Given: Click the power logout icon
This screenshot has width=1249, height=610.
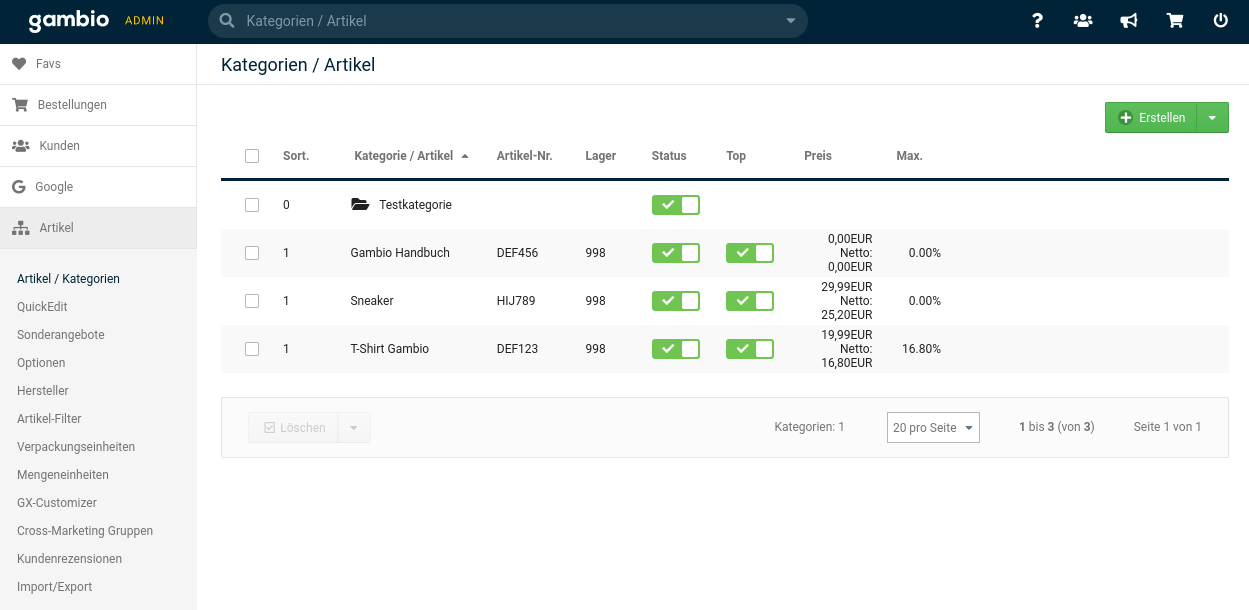Looking at the screenshot, I should pos(1220,21).
